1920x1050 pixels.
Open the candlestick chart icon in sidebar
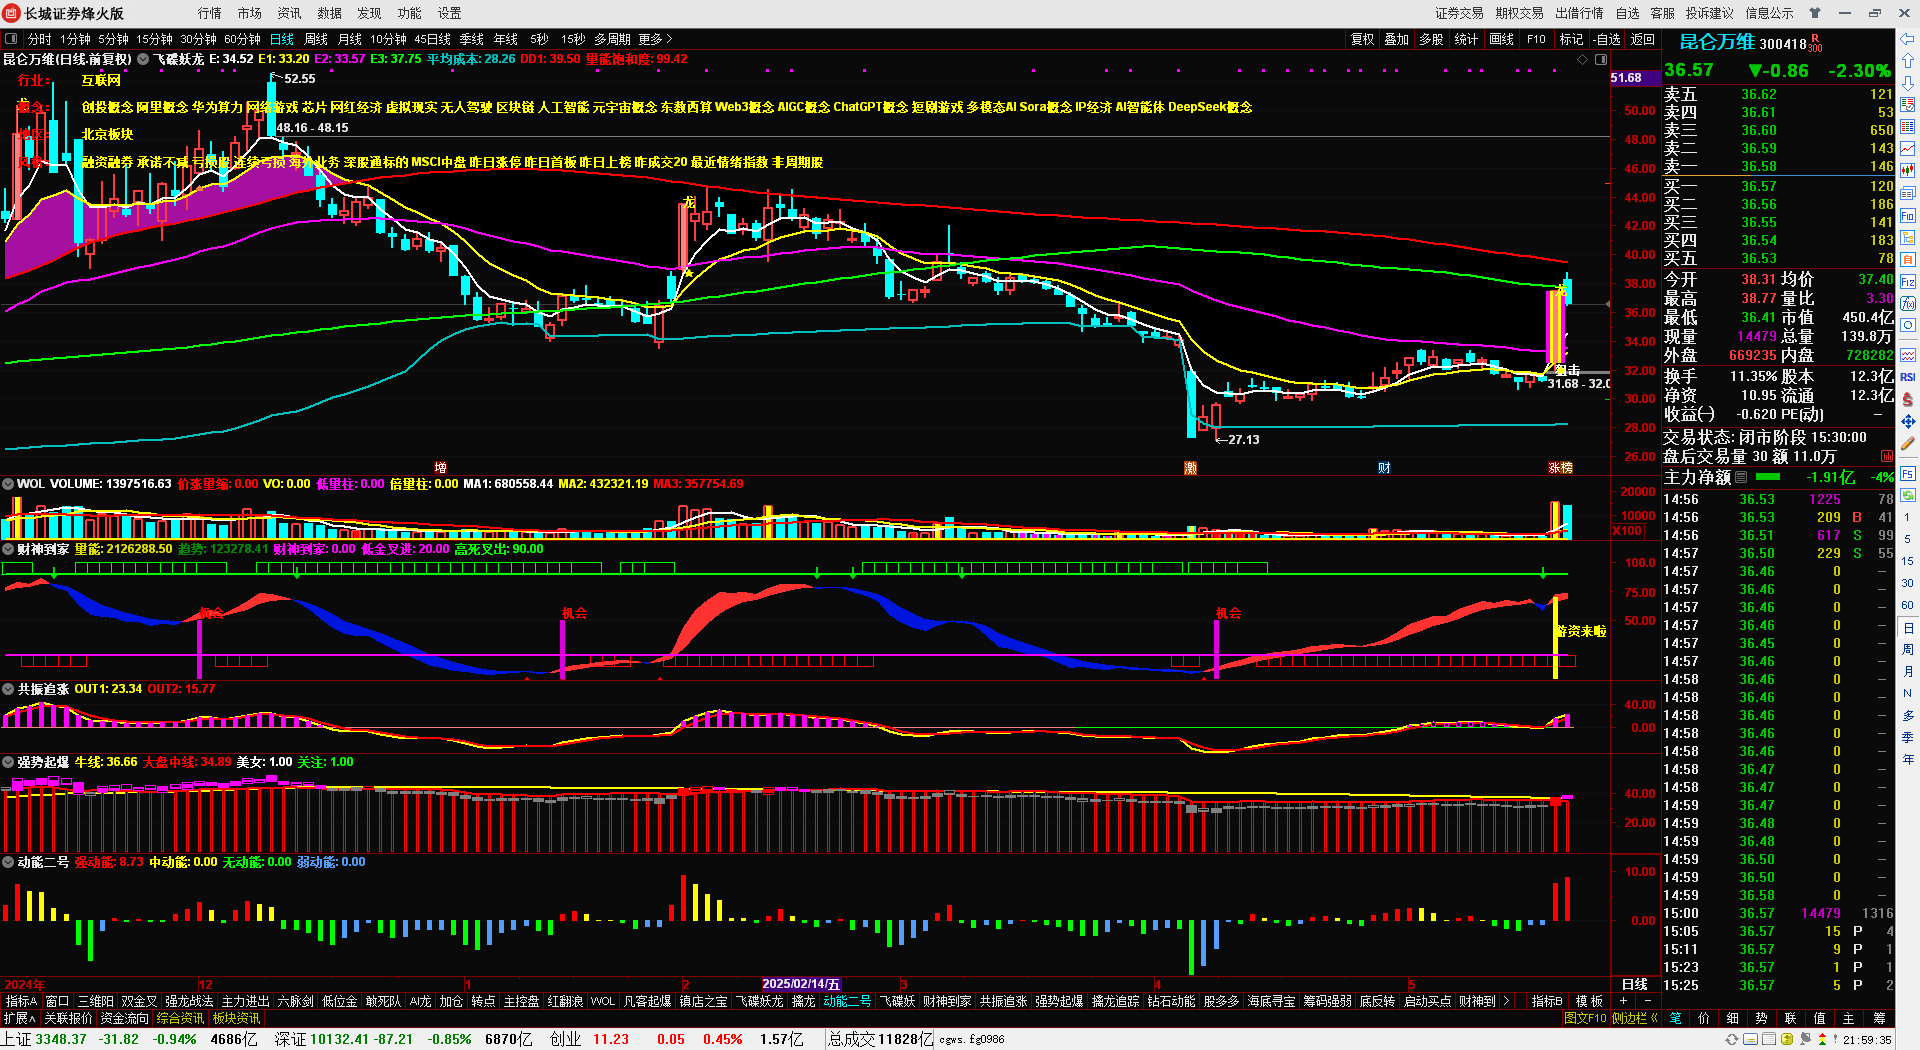1907,170
